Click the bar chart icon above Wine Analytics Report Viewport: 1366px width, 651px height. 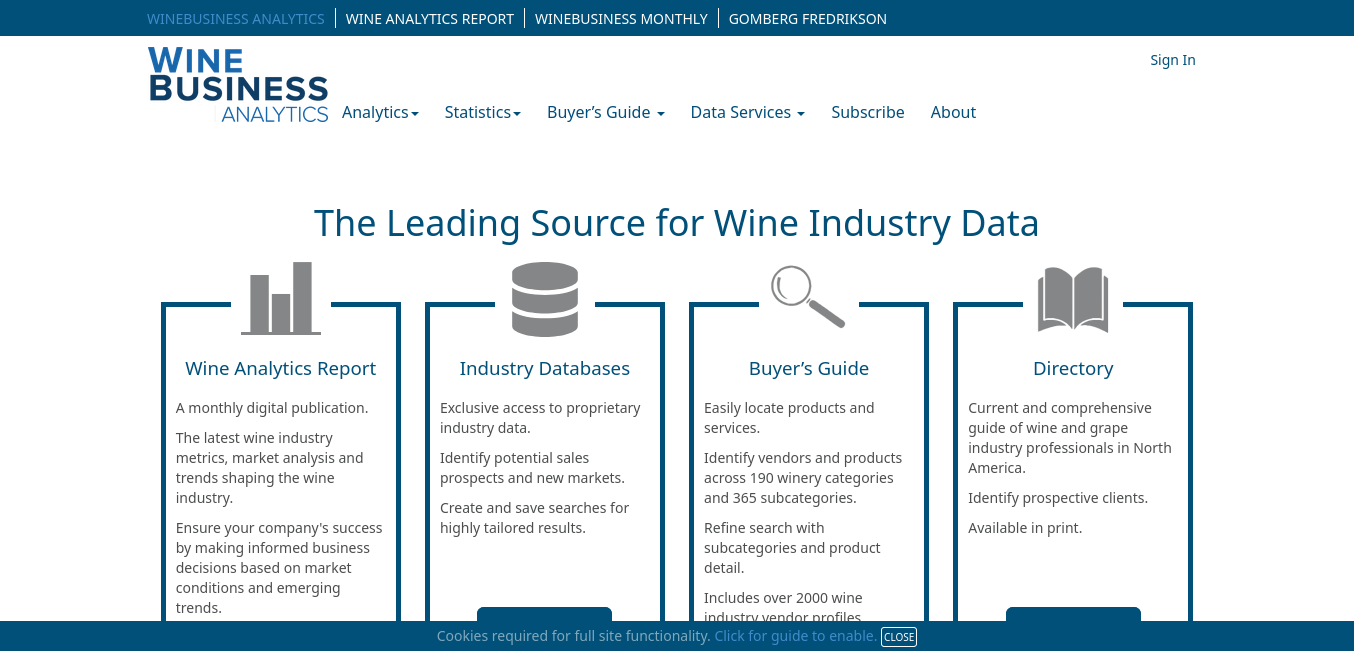pos(281,298)
